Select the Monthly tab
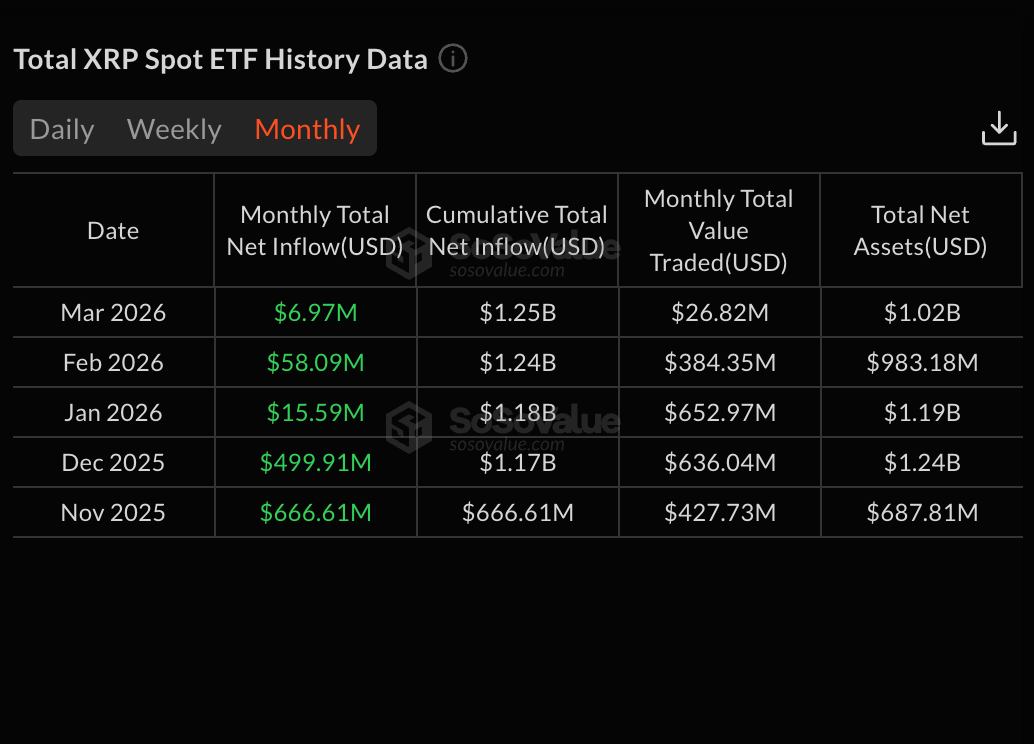1034x744 pixels. tap(307, 128)
